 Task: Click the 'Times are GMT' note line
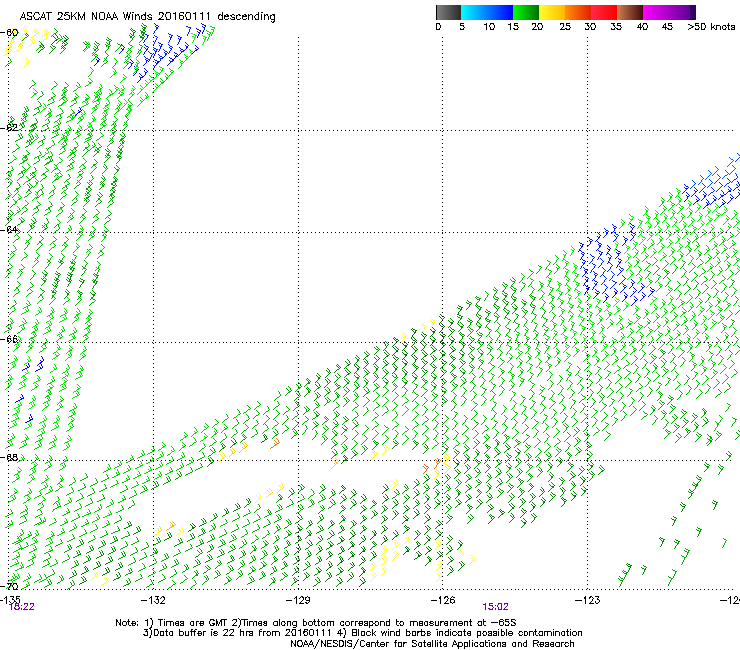(316, 623)
